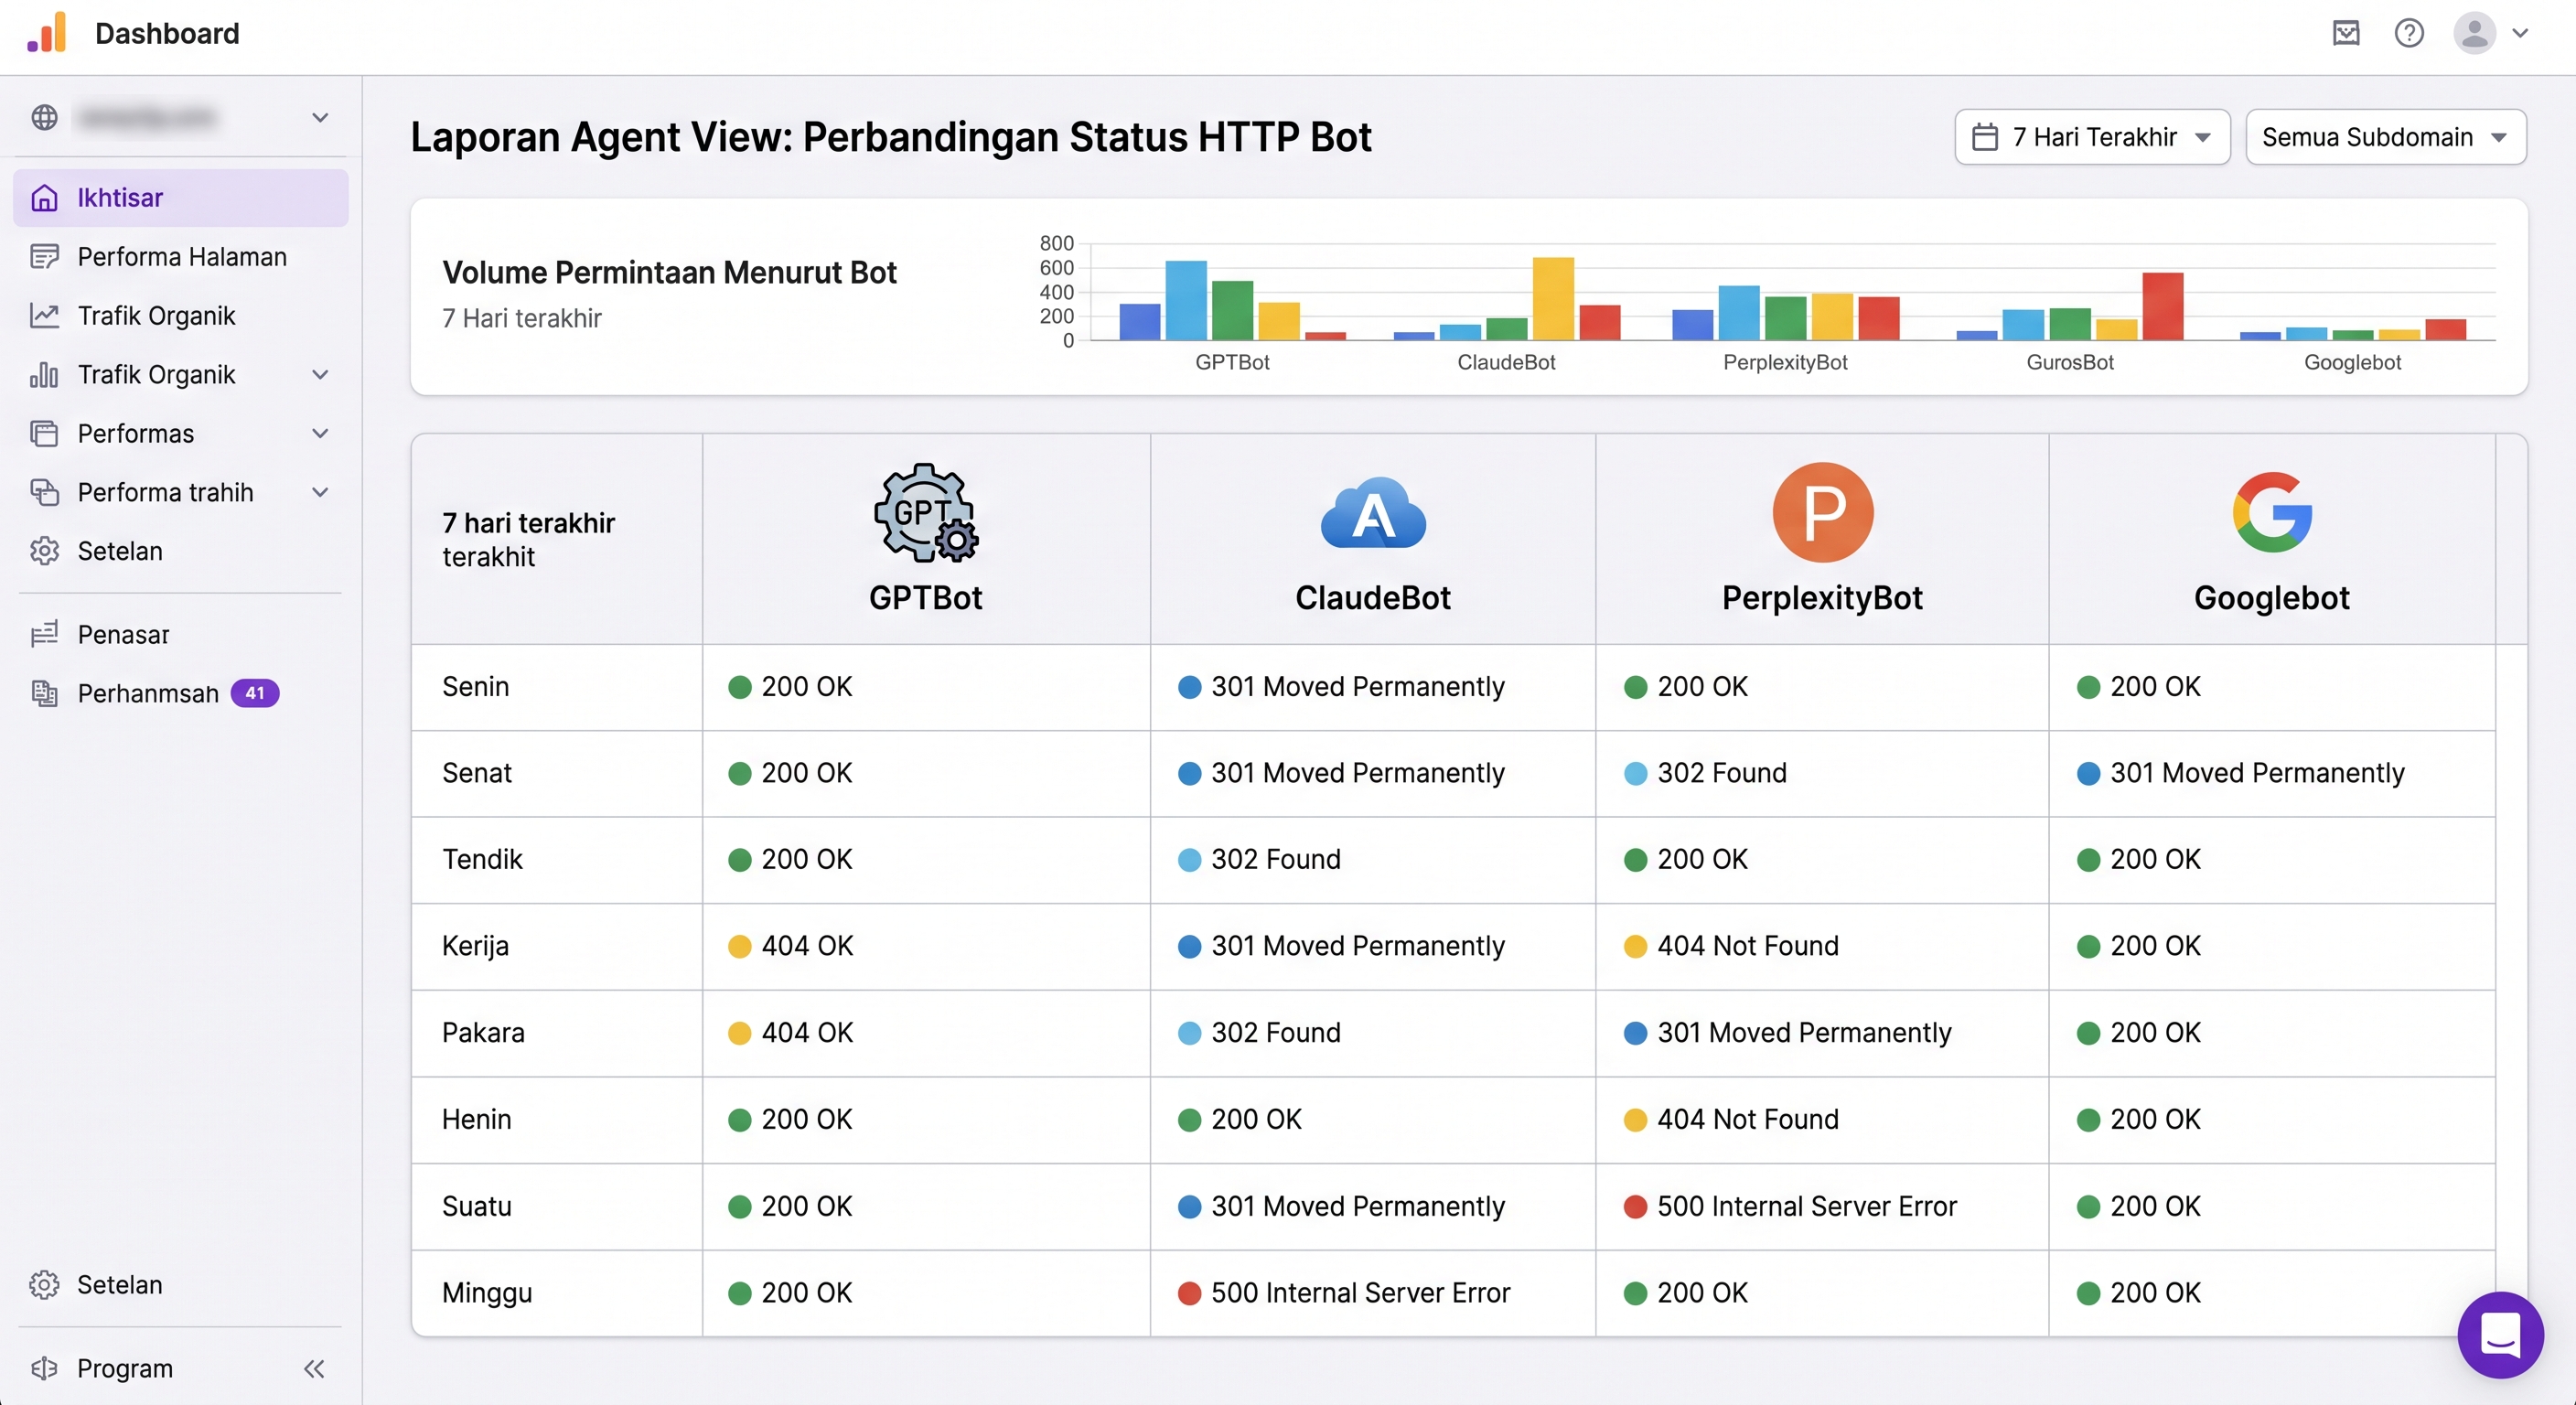Open the user profile avatar
The width and height of the screenshot is (2576, 1405).
pos(2474,33)
